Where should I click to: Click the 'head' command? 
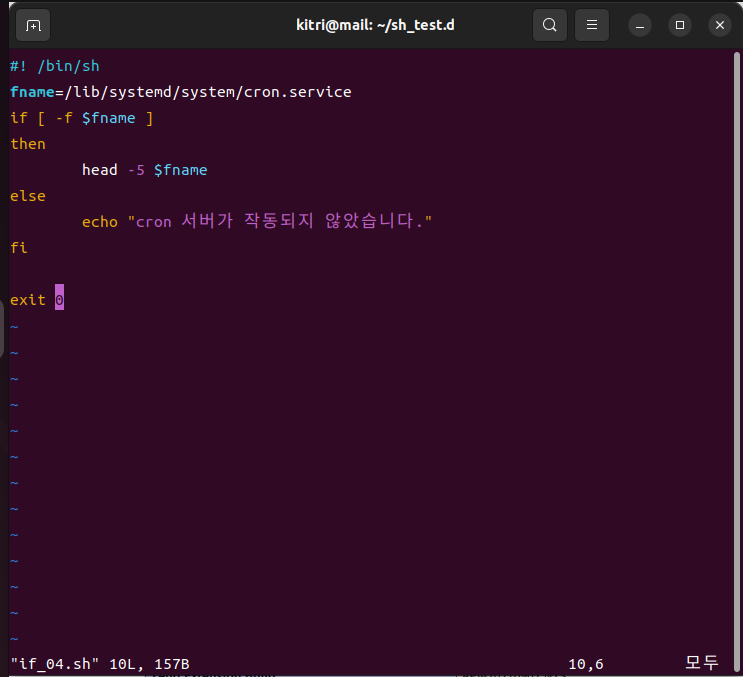point(100,170)
